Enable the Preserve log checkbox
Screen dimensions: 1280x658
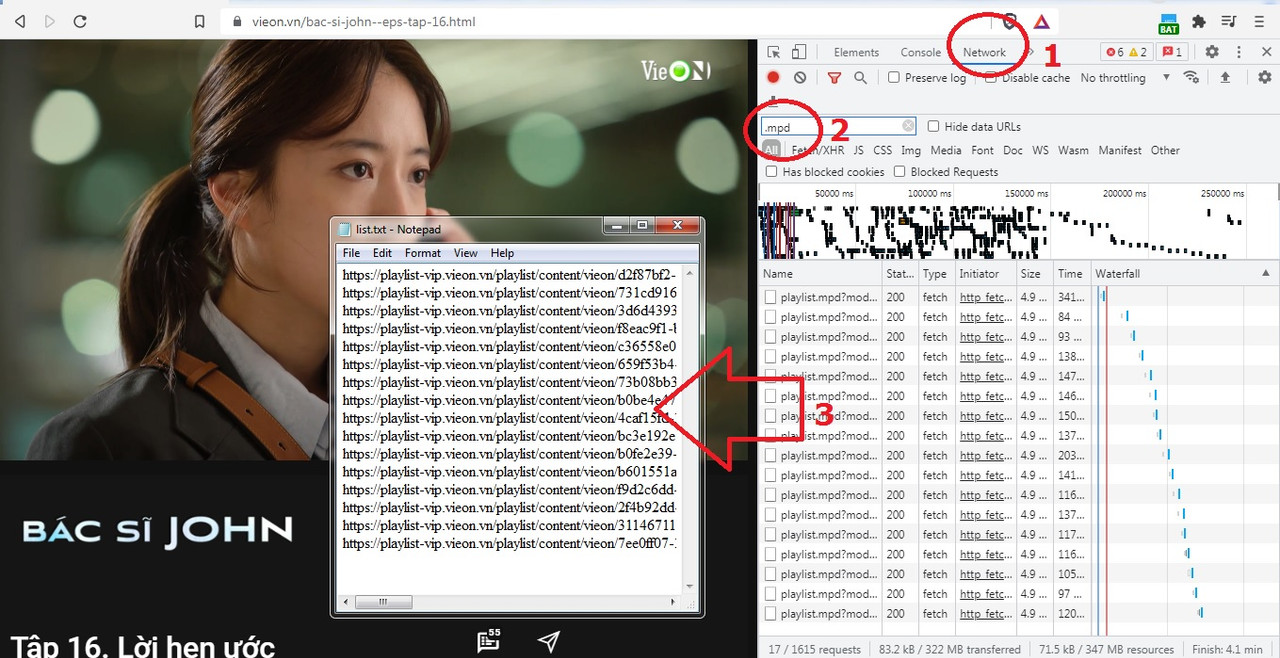(x=894, y=77)
